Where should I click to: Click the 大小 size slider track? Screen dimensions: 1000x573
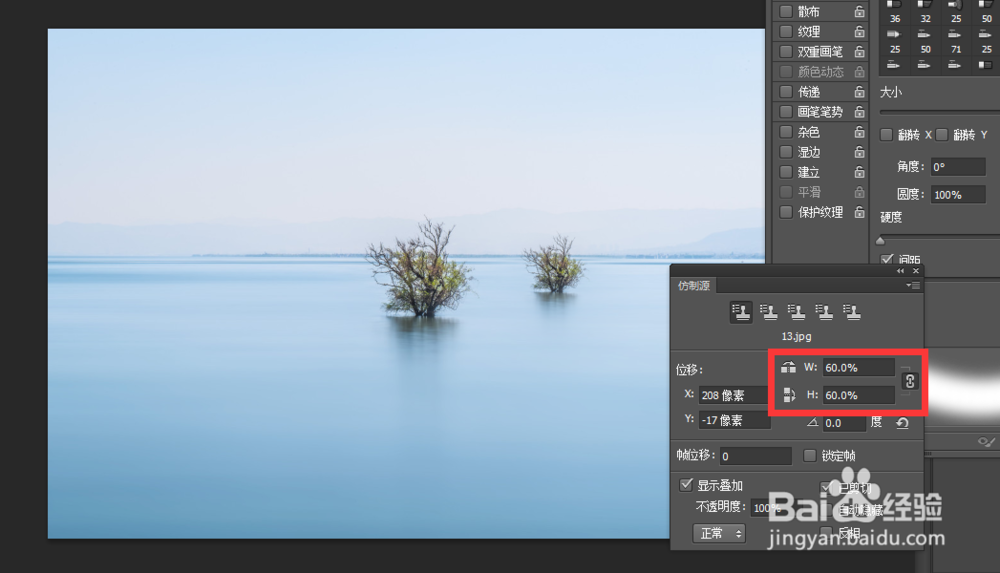click(939, 112)
